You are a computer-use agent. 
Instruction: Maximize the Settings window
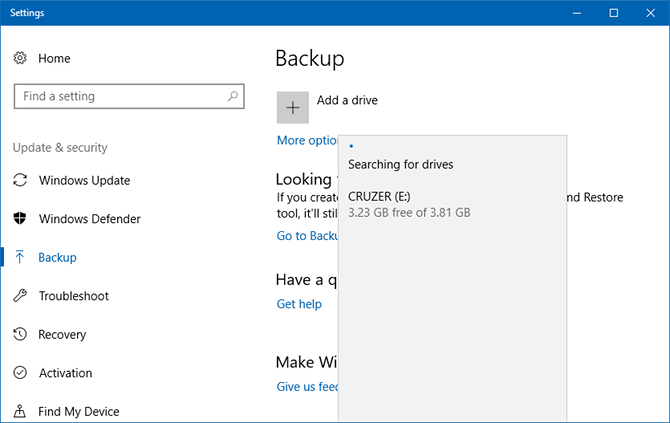pyautogui.click(x=613, y=13)
